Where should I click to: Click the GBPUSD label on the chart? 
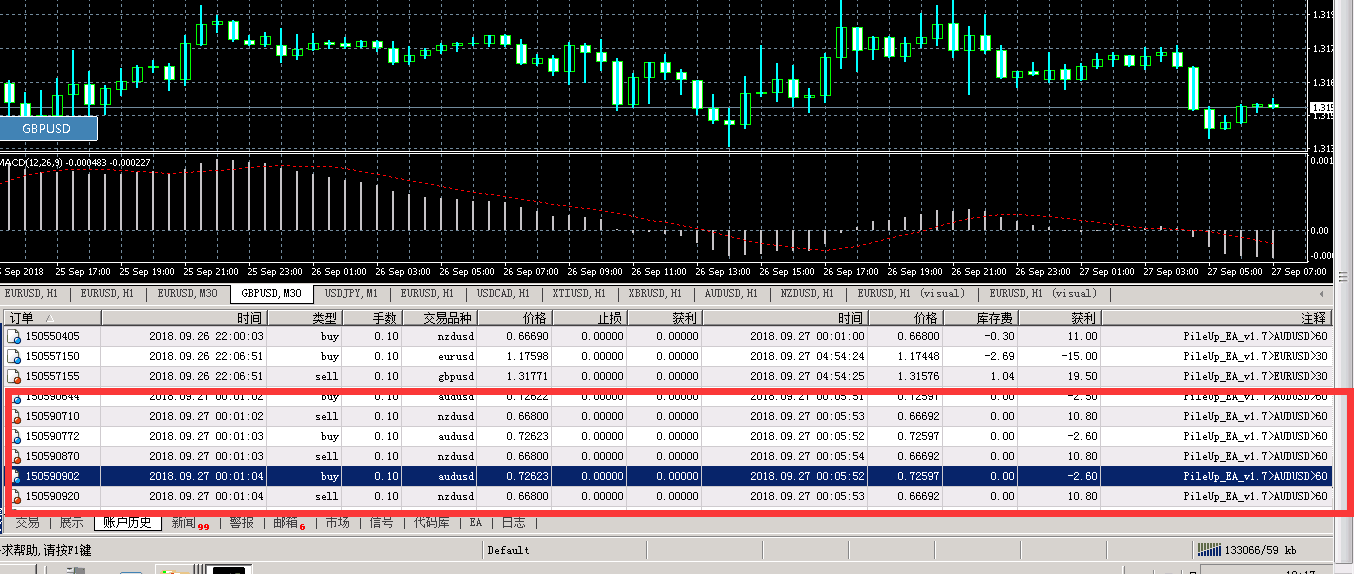(48, 129)
